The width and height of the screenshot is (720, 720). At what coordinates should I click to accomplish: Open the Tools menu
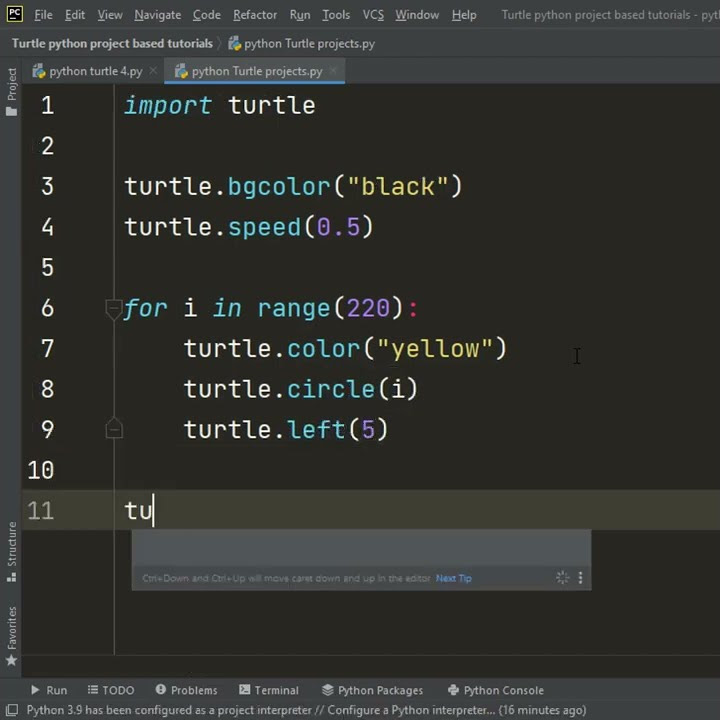tap(336, 15)
